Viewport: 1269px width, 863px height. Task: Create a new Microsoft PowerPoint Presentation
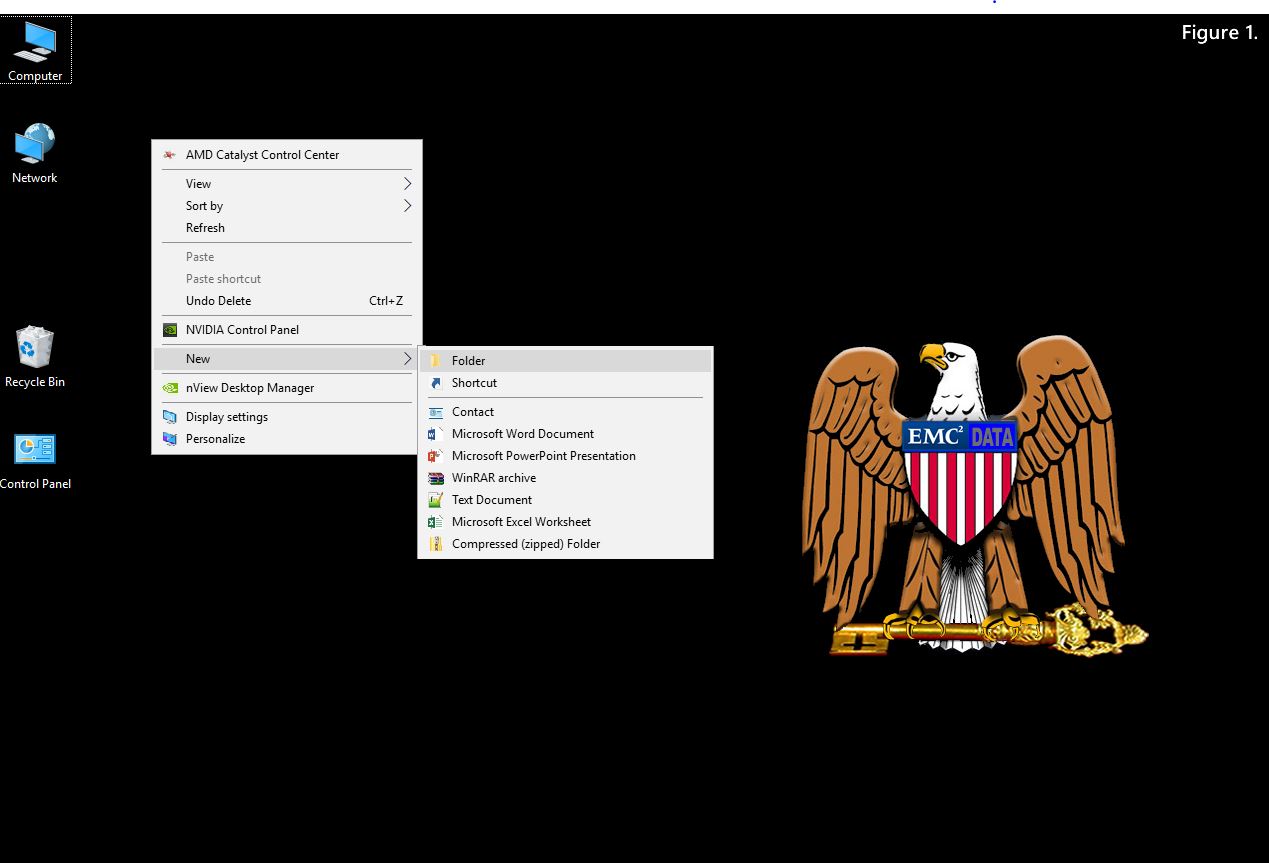pos(565,456)
